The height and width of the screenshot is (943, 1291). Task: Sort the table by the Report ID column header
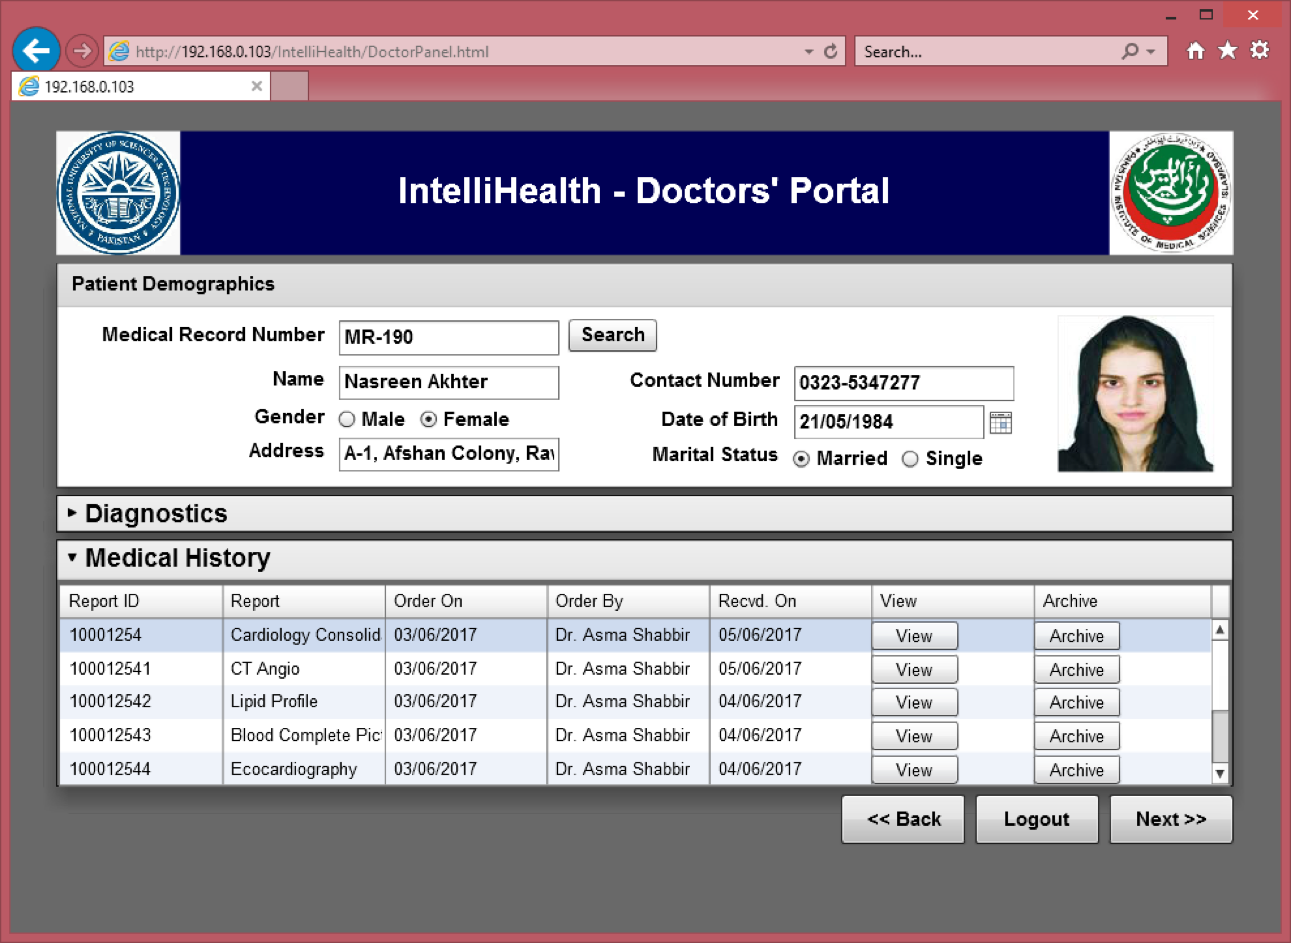coord(140,601)
